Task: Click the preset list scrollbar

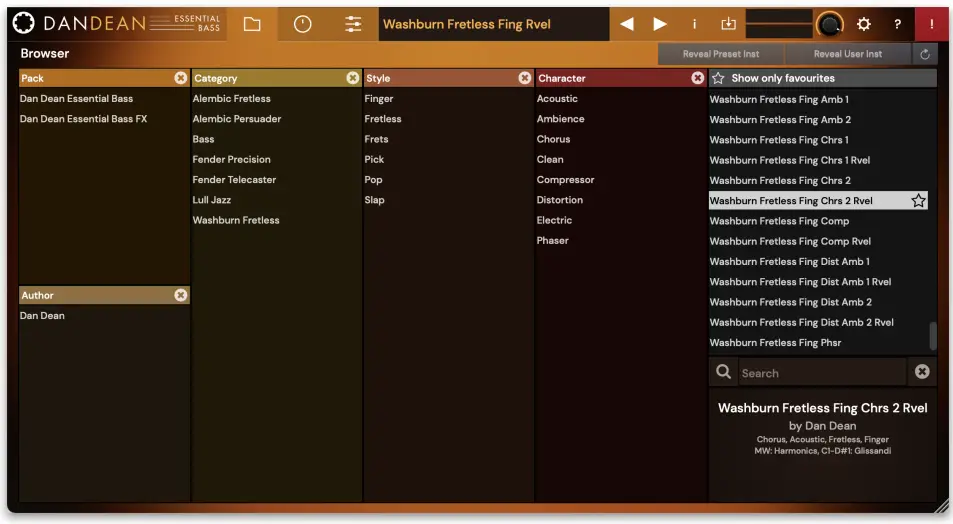Action: (x=932, y=336)
